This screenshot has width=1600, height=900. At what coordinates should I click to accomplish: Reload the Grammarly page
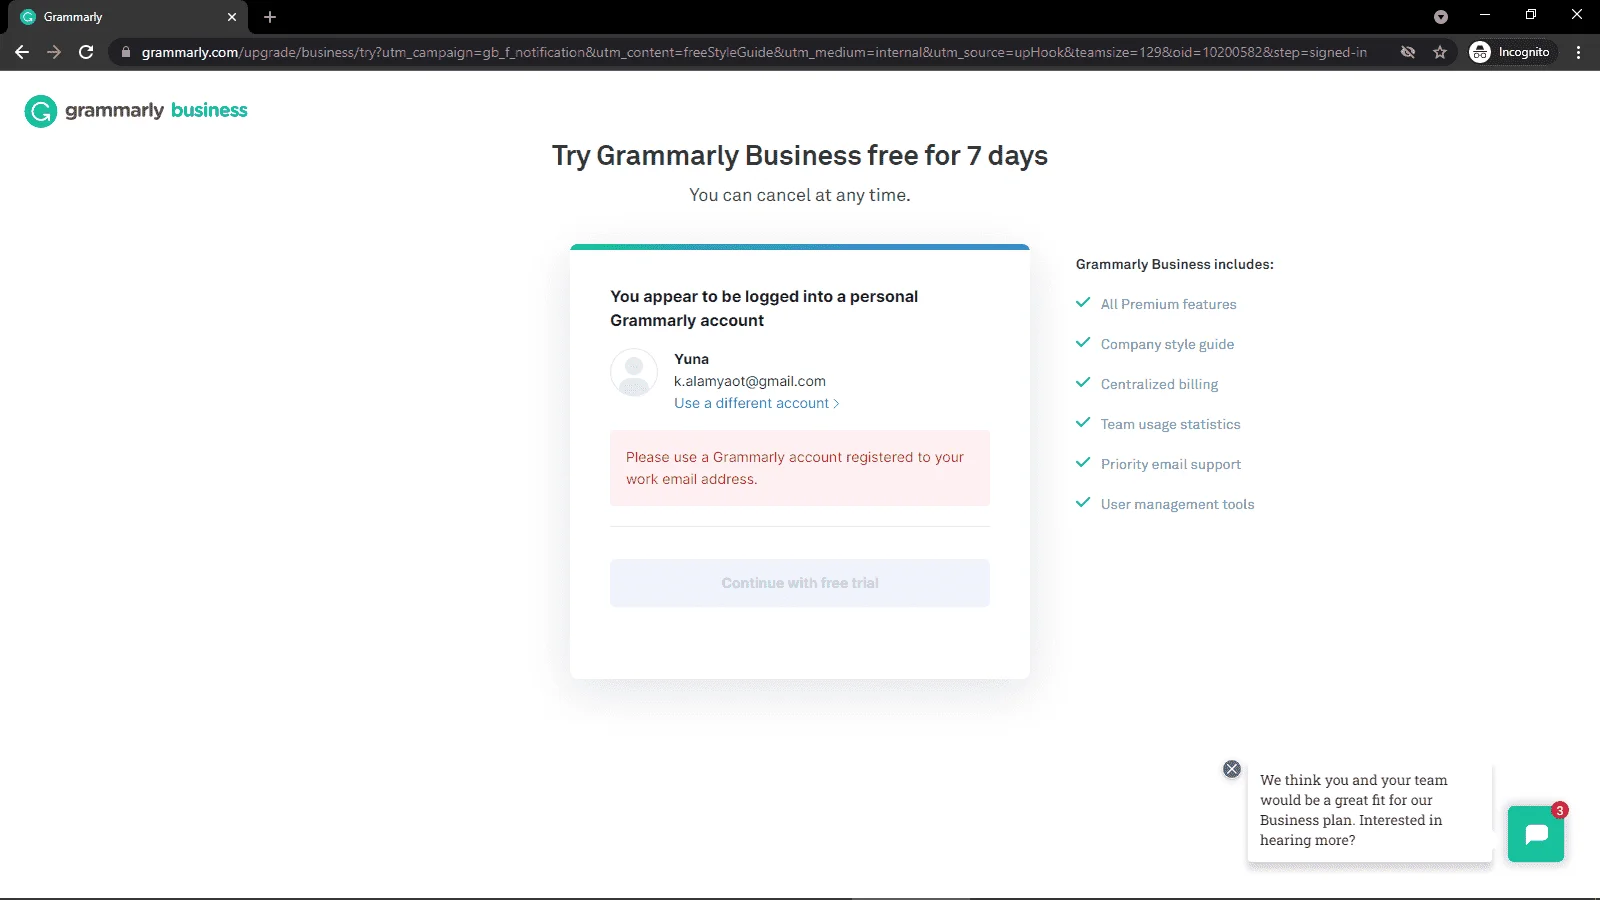86,52
